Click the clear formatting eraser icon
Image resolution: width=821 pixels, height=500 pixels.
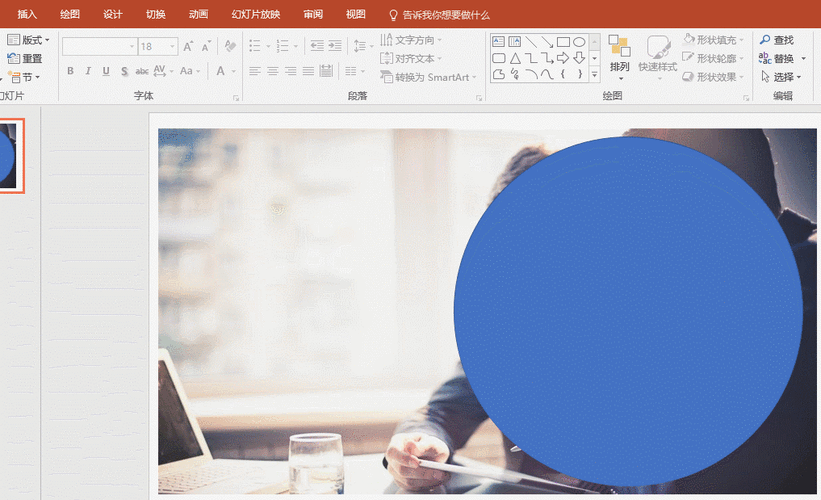click(x=230, y=47)
